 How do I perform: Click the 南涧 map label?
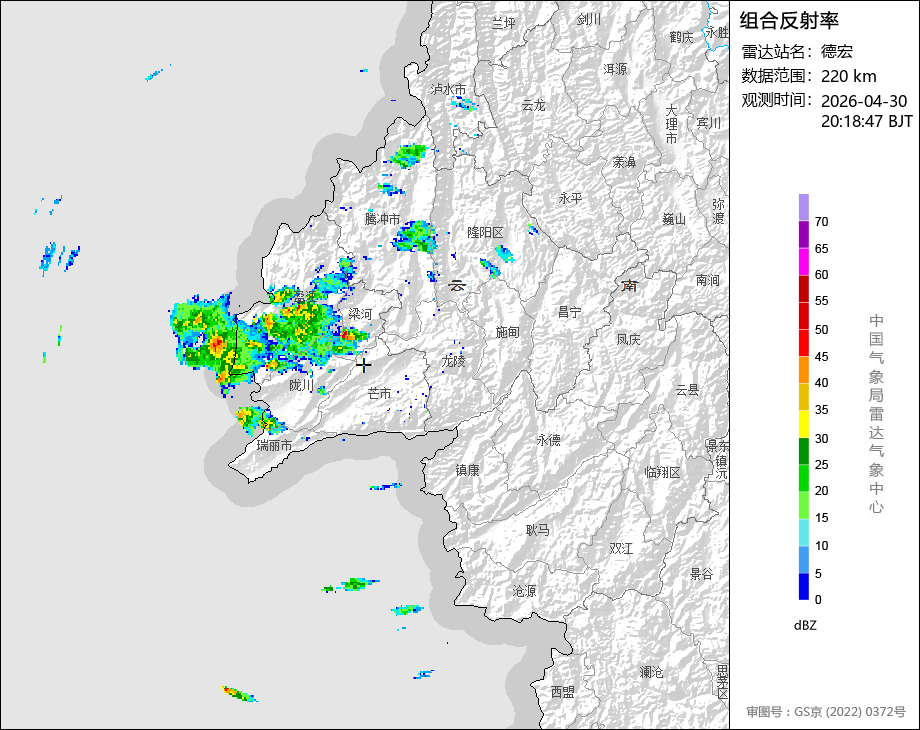point(708,280)
